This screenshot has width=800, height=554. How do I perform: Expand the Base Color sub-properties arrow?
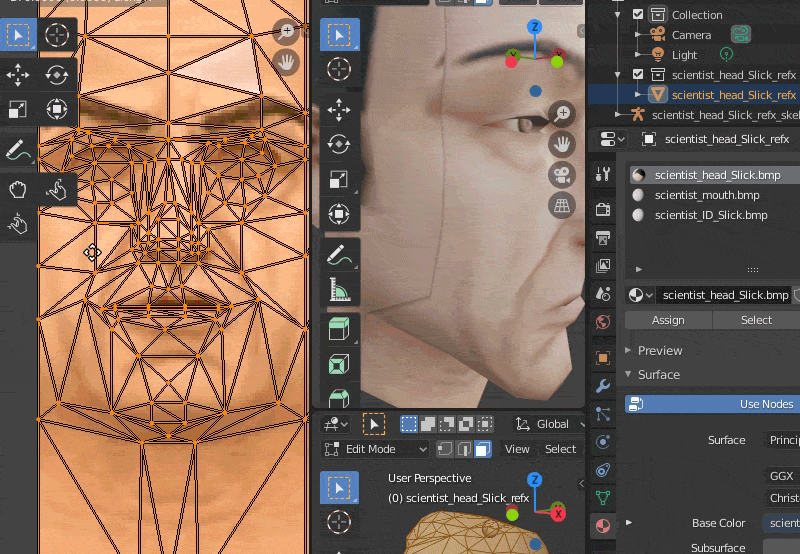629,522
